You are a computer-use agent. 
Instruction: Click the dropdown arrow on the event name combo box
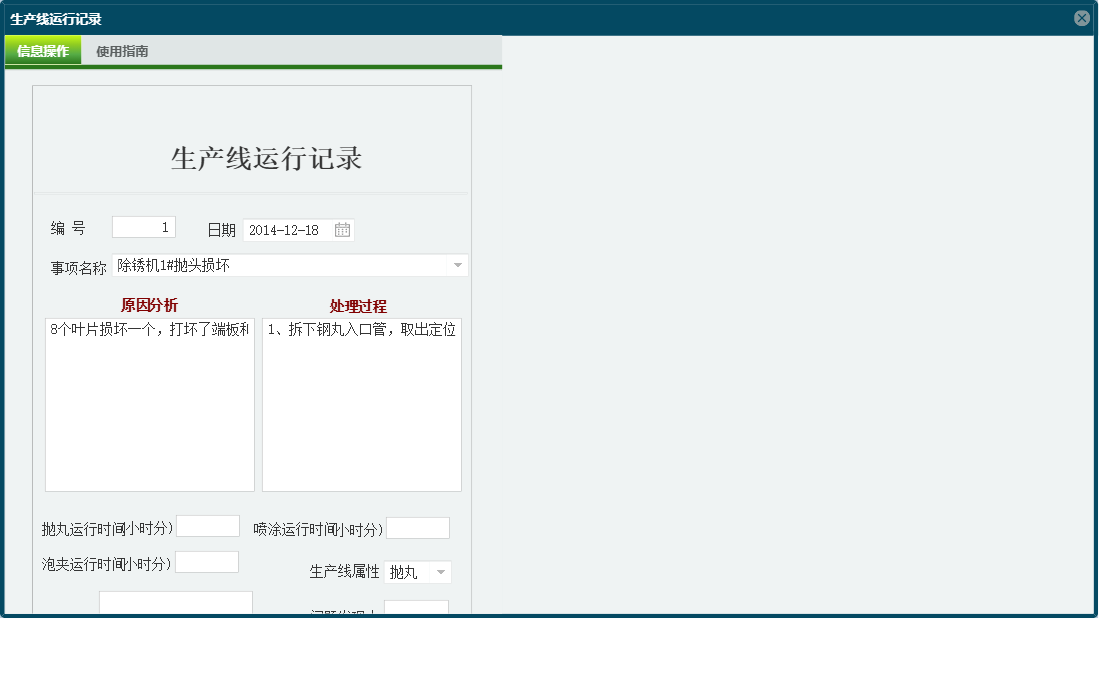(458, 265)
